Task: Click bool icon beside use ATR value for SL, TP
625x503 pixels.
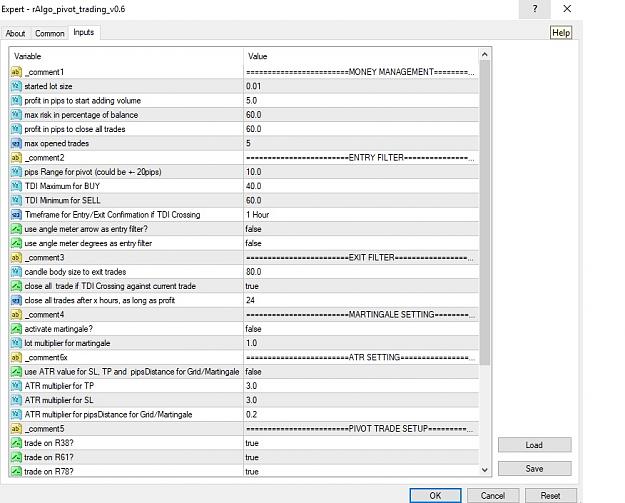Action: 16,372
